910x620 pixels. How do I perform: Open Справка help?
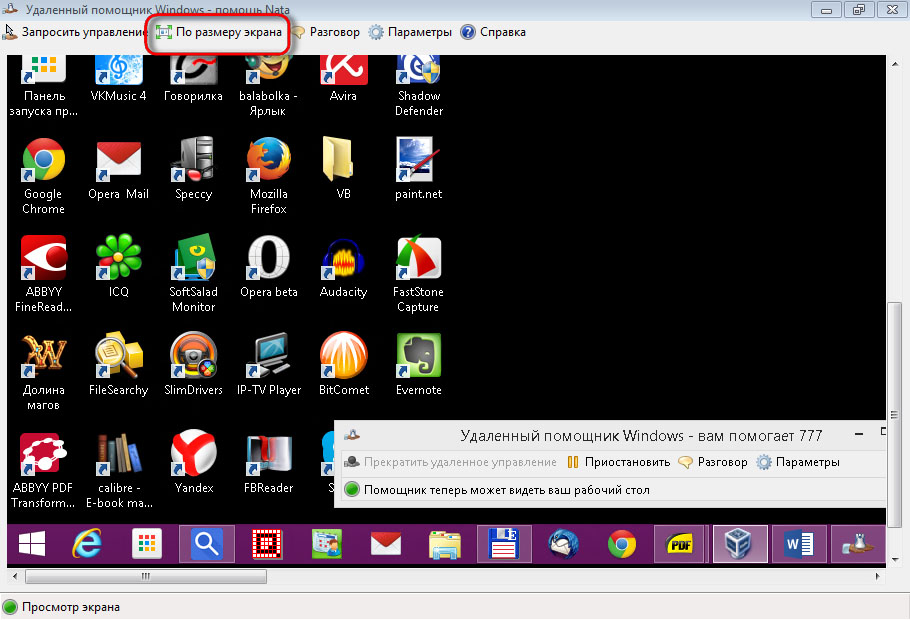coord(493,32)
